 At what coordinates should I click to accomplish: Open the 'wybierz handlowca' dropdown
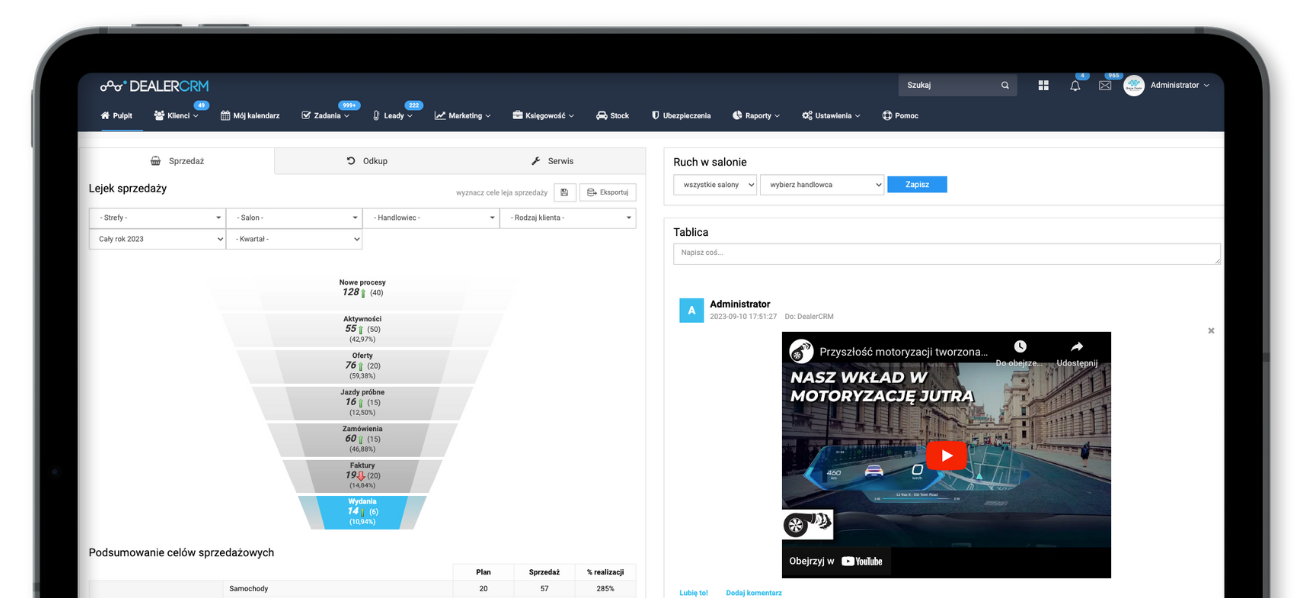pyautogui.click(x=822, y=185)
